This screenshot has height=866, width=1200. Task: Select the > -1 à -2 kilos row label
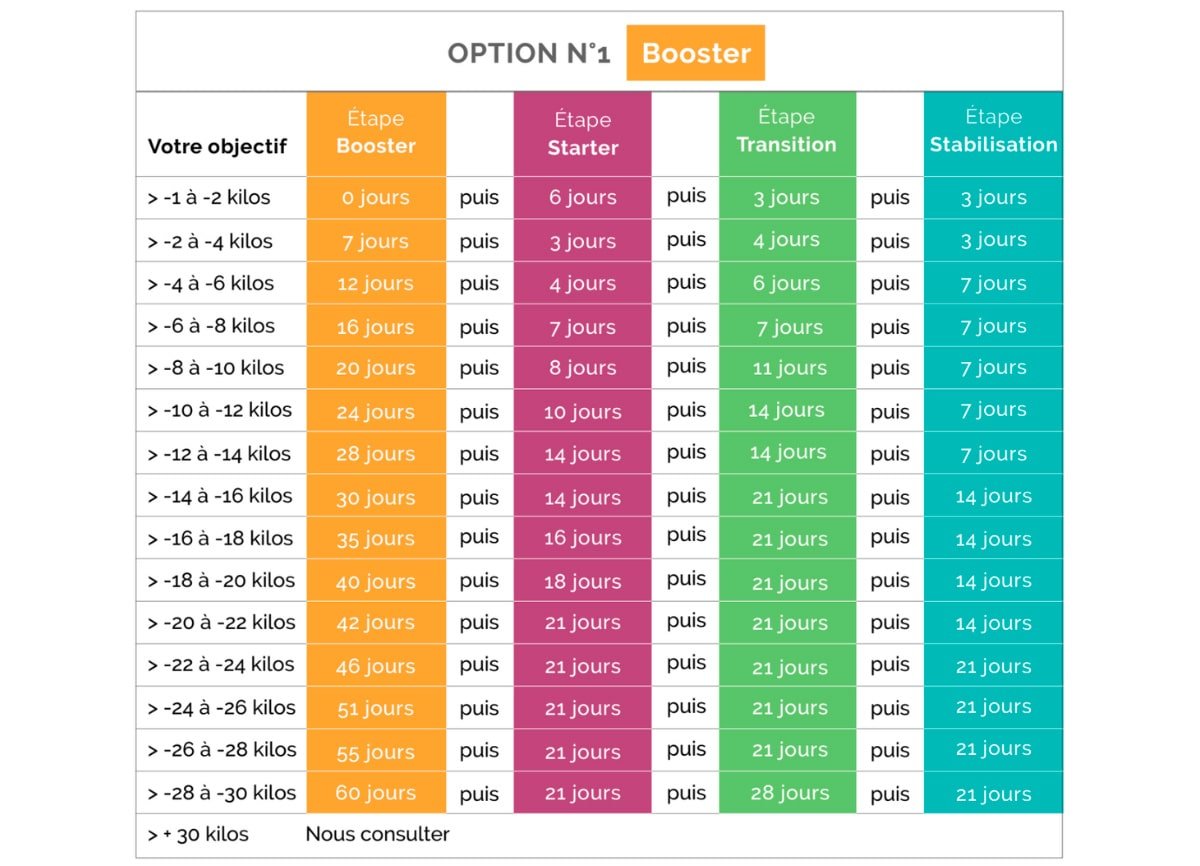pos(209,197)
